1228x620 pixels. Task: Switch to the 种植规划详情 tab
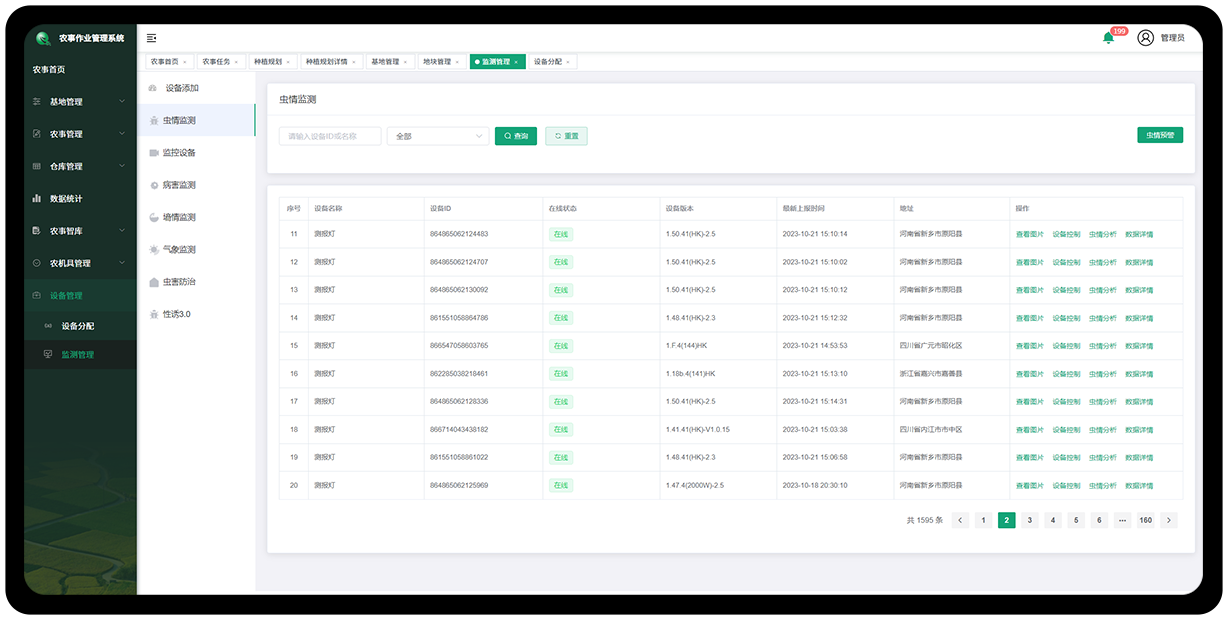pos(327,62)
